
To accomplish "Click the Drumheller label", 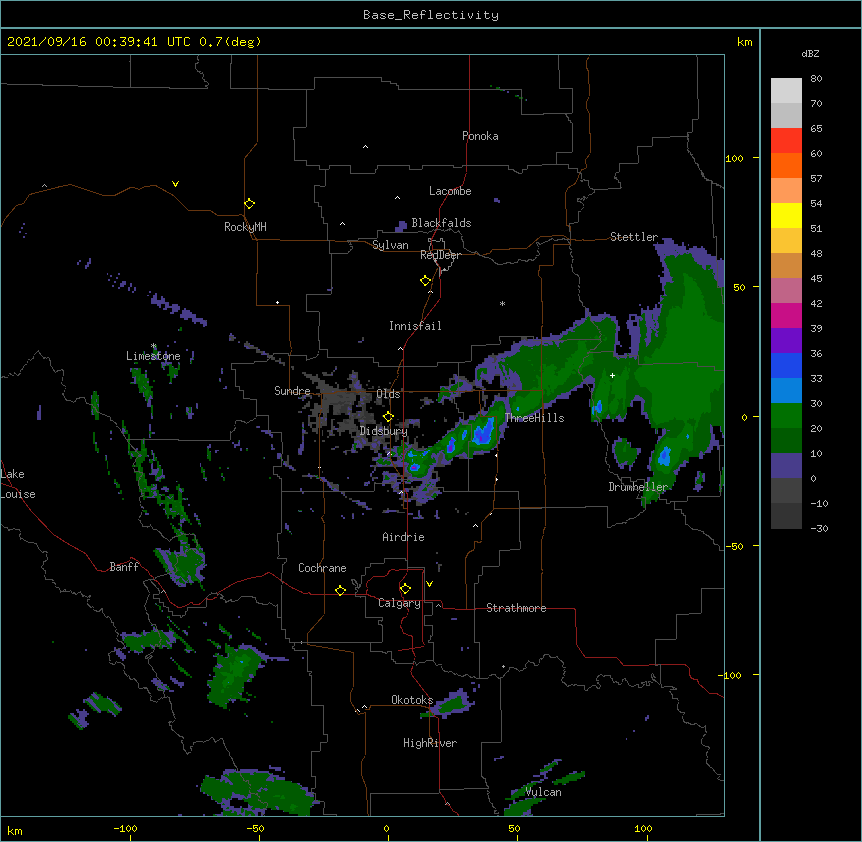I will point(638,487).
